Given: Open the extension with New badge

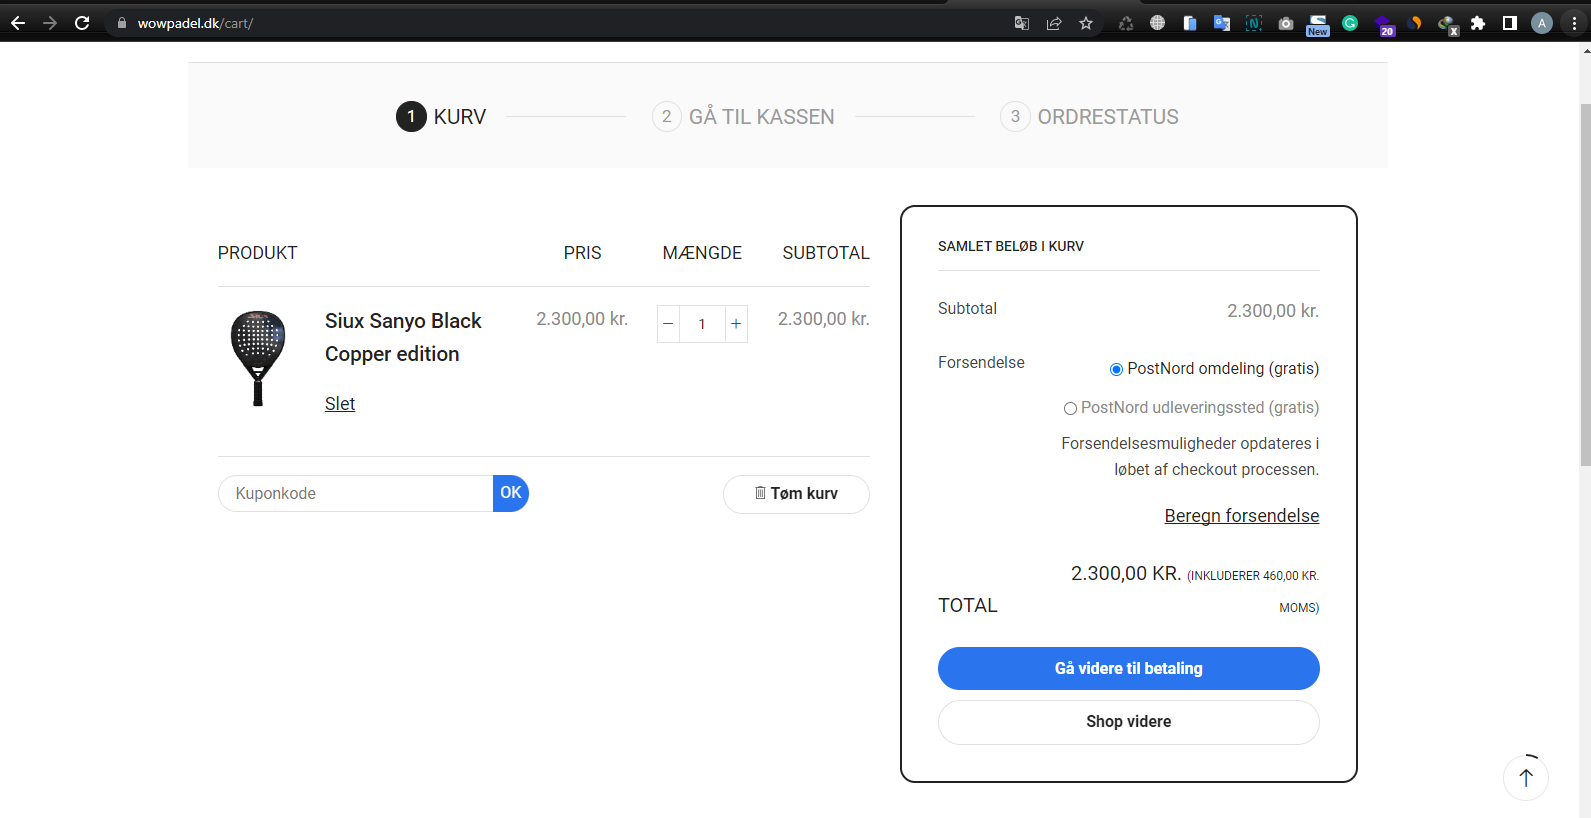Looking at the screenshot, I should pyautogui.click(x=1318, y=25).
